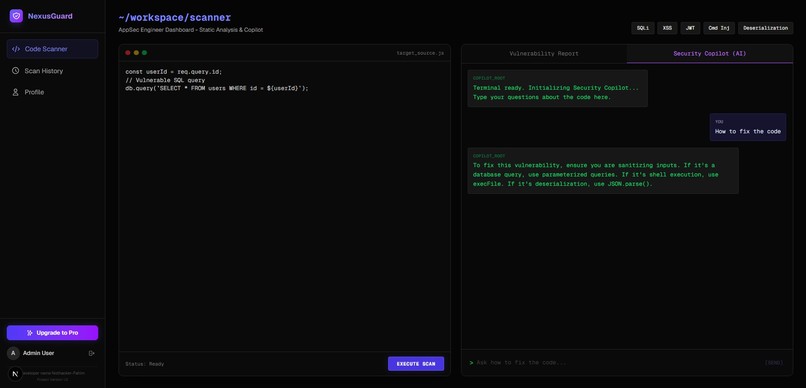Click the code brackets icon beside Code Scanner

15,49
